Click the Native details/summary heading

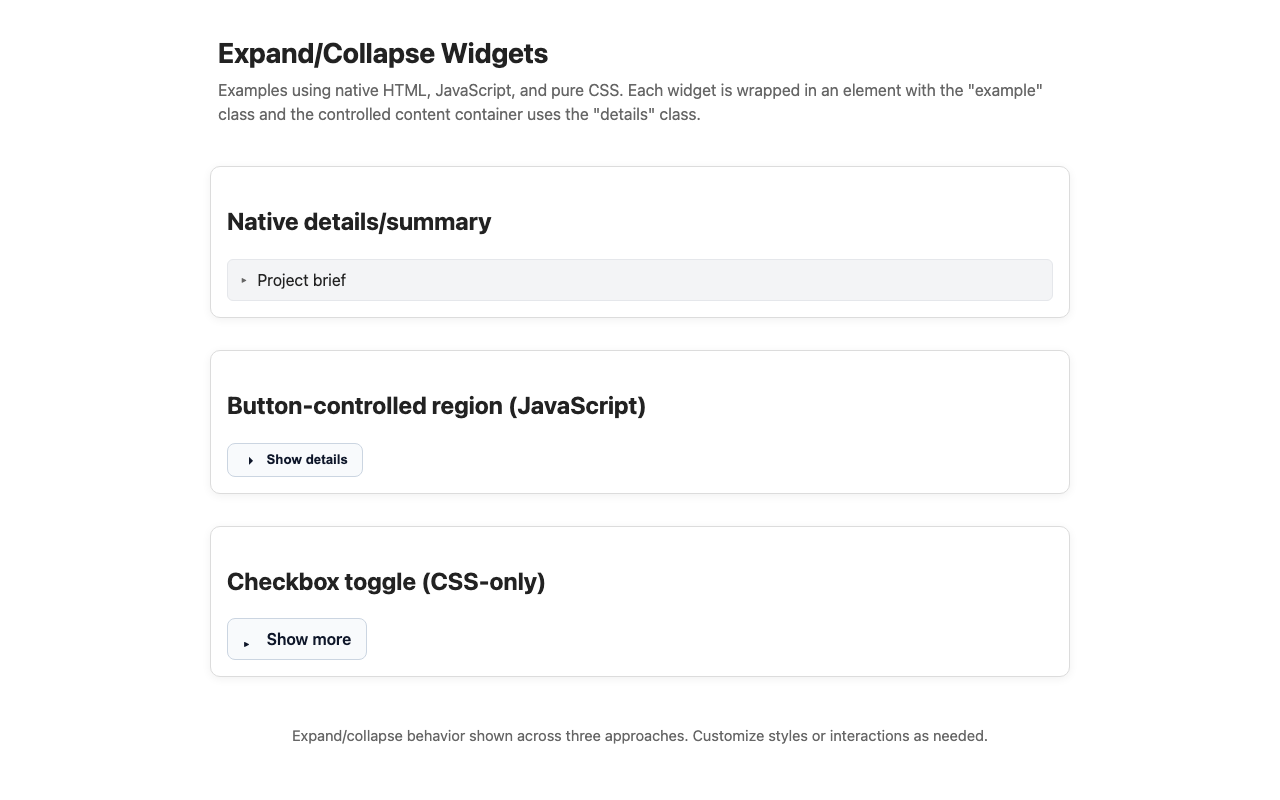[x=359, y=222]
